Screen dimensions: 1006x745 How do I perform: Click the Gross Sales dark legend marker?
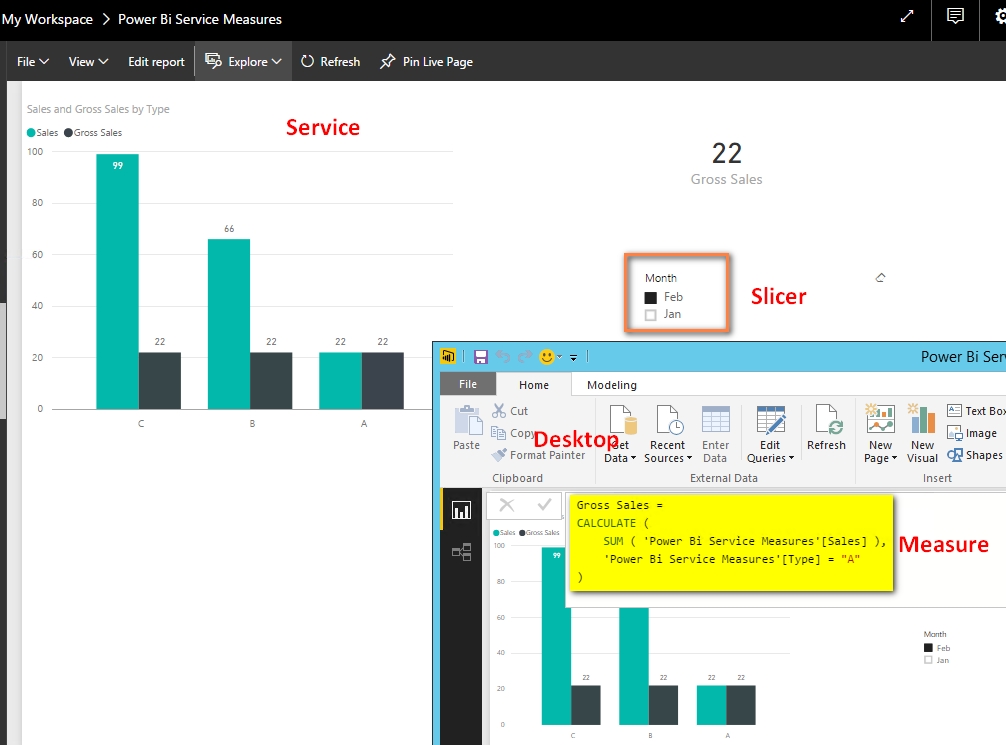pos(68,133)
